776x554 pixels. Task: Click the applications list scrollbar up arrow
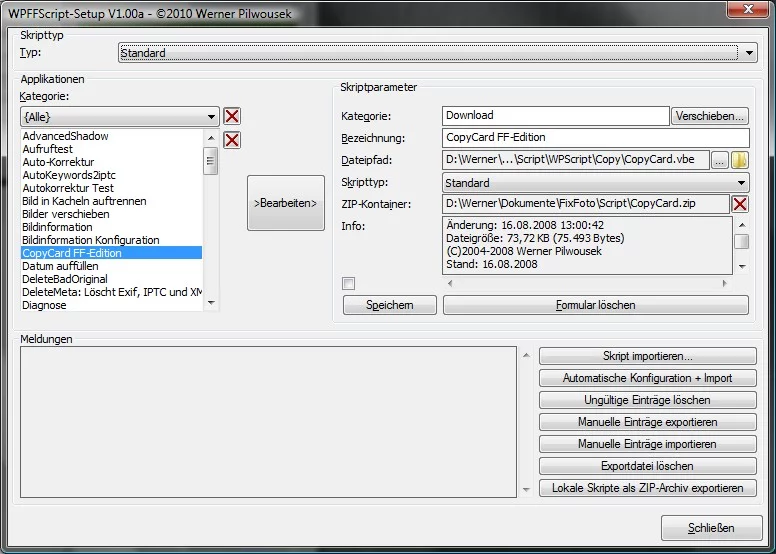pyautogui.click(x=211, y=138)
